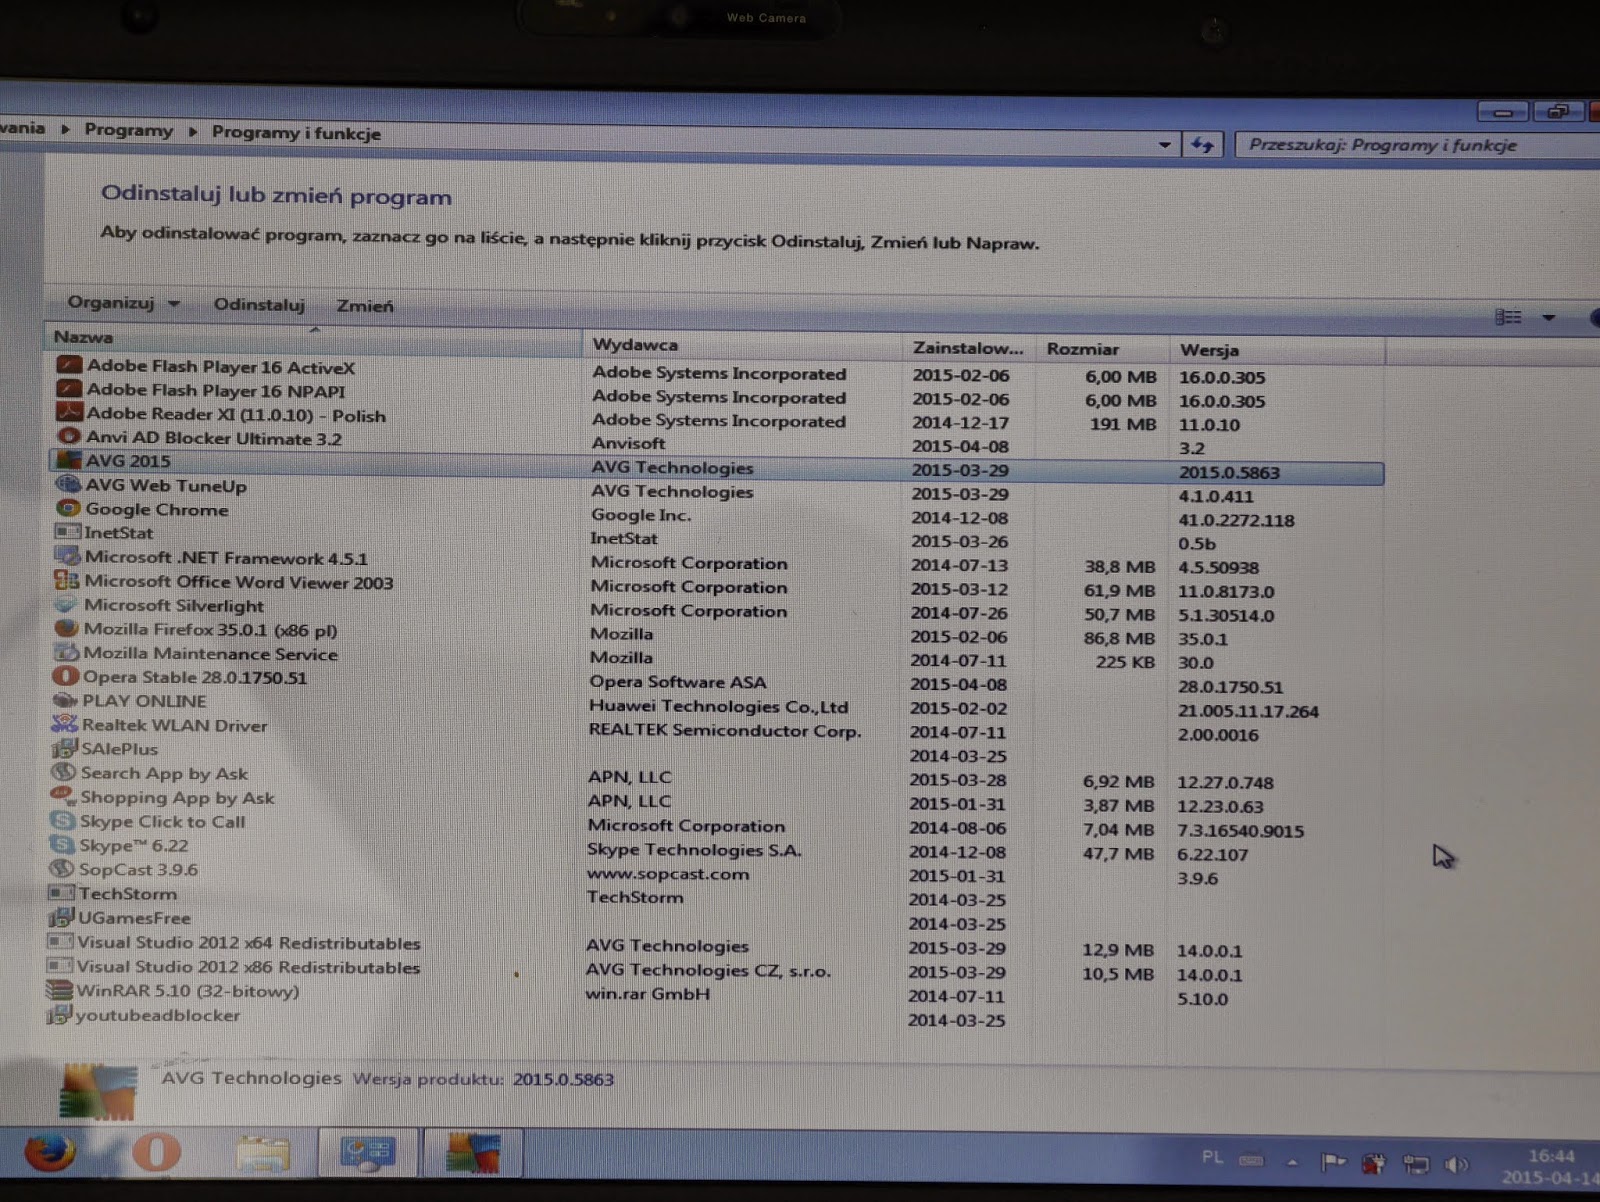1600x1202 pixels.
Task: Click the www.sopcast.com publisher cell
Action: point(668,873)
